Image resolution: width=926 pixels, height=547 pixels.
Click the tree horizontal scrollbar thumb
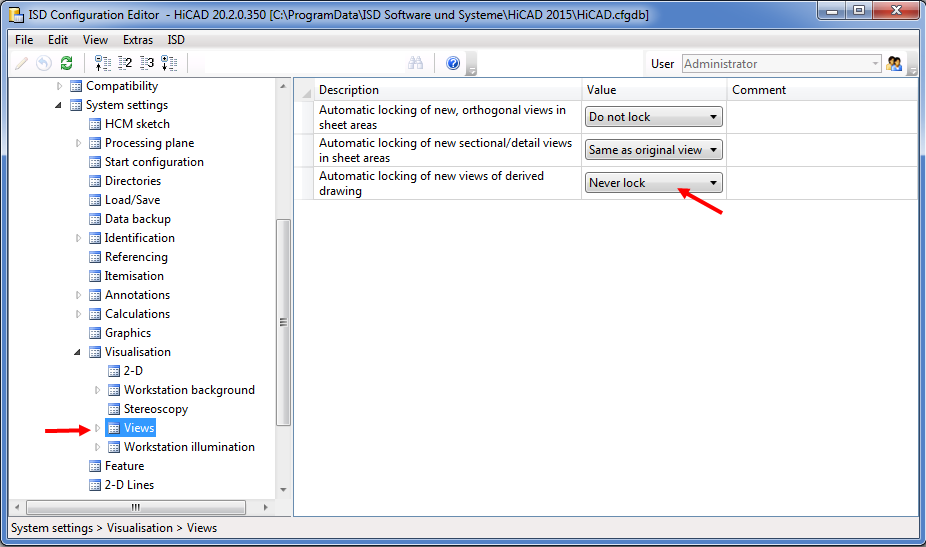click(x=136, y=507)
